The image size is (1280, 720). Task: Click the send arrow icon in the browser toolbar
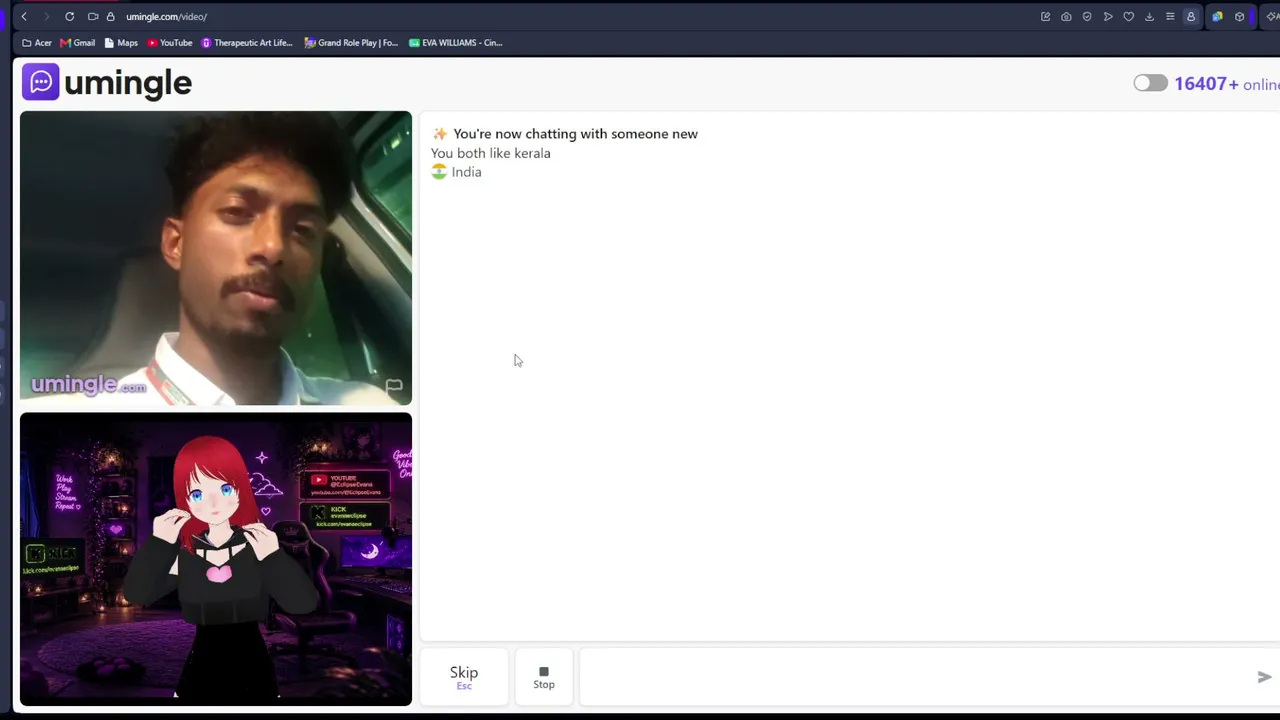click(1108, 16)
